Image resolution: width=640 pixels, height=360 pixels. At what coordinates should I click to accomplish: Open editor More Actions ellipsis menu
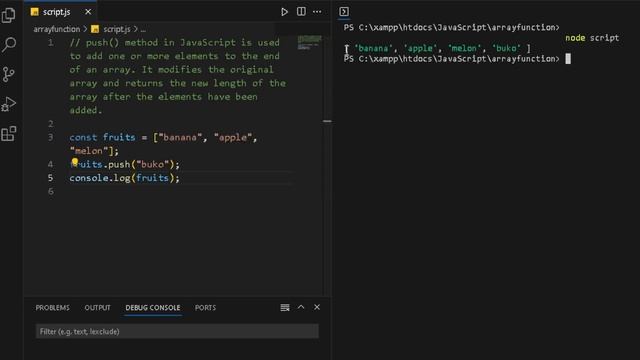[x=317, y=12]
